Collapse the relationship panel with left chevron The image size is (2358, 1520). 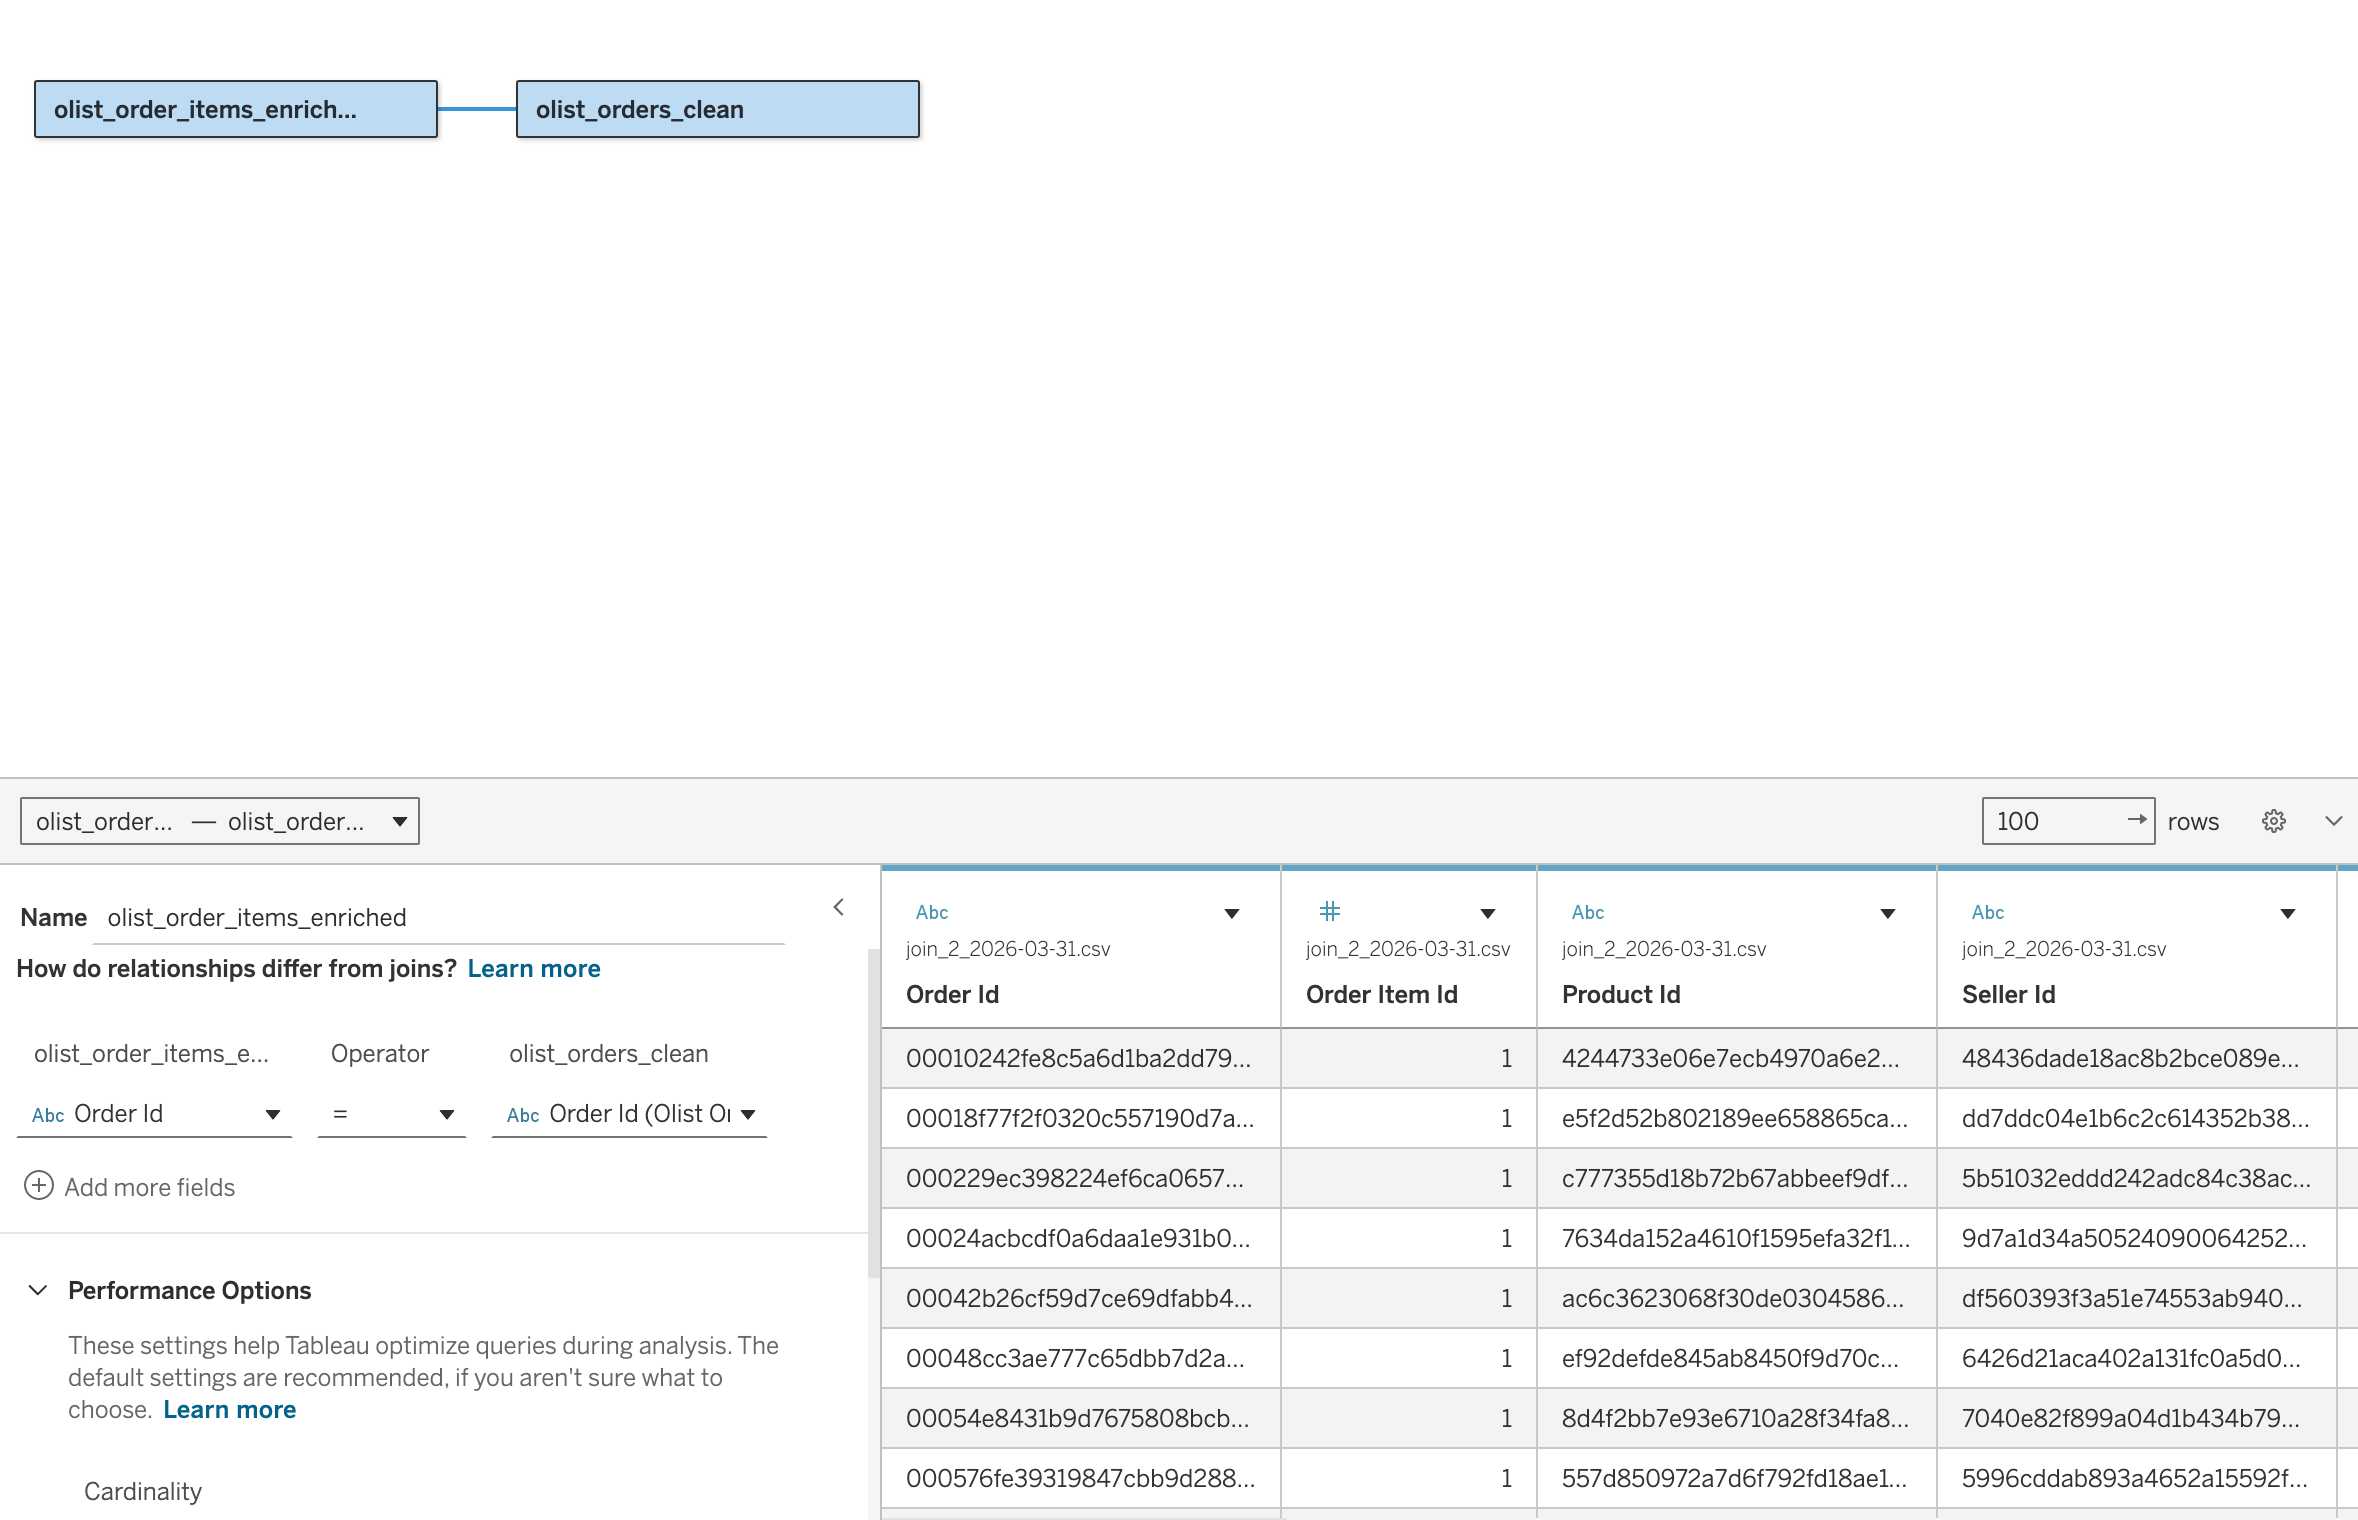tap(839, 907)
